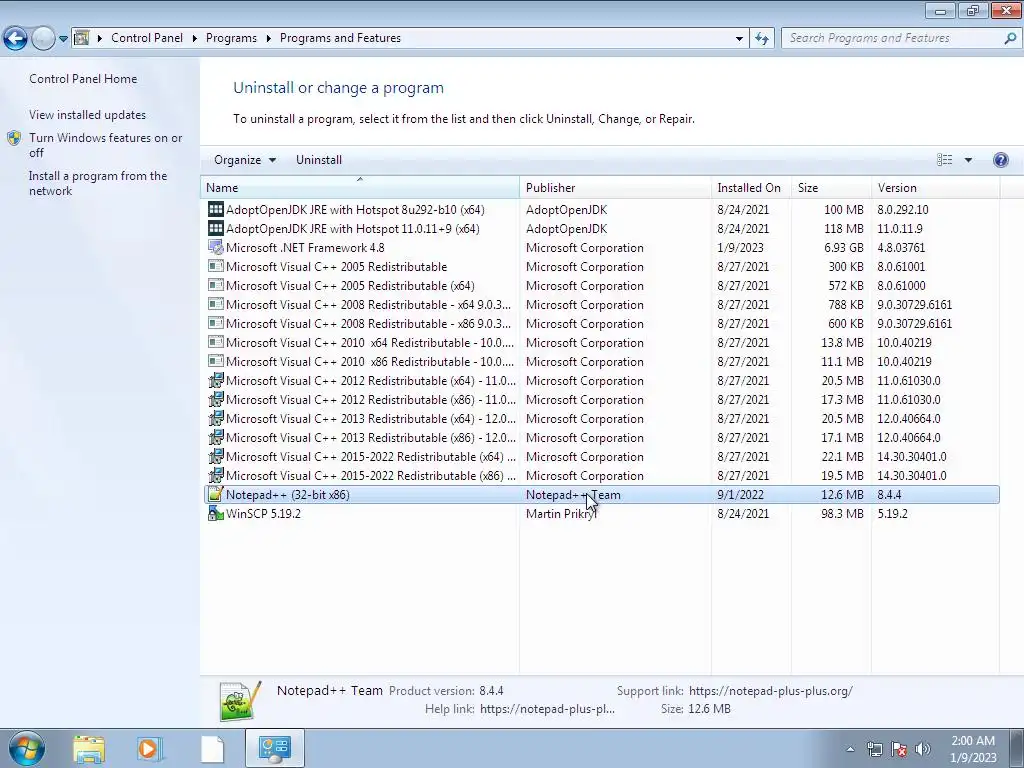Click icon of Visual C++ 2013 (x64) entry
The height and width of the screenshot is (768, 1024).
tap(216, 418)
